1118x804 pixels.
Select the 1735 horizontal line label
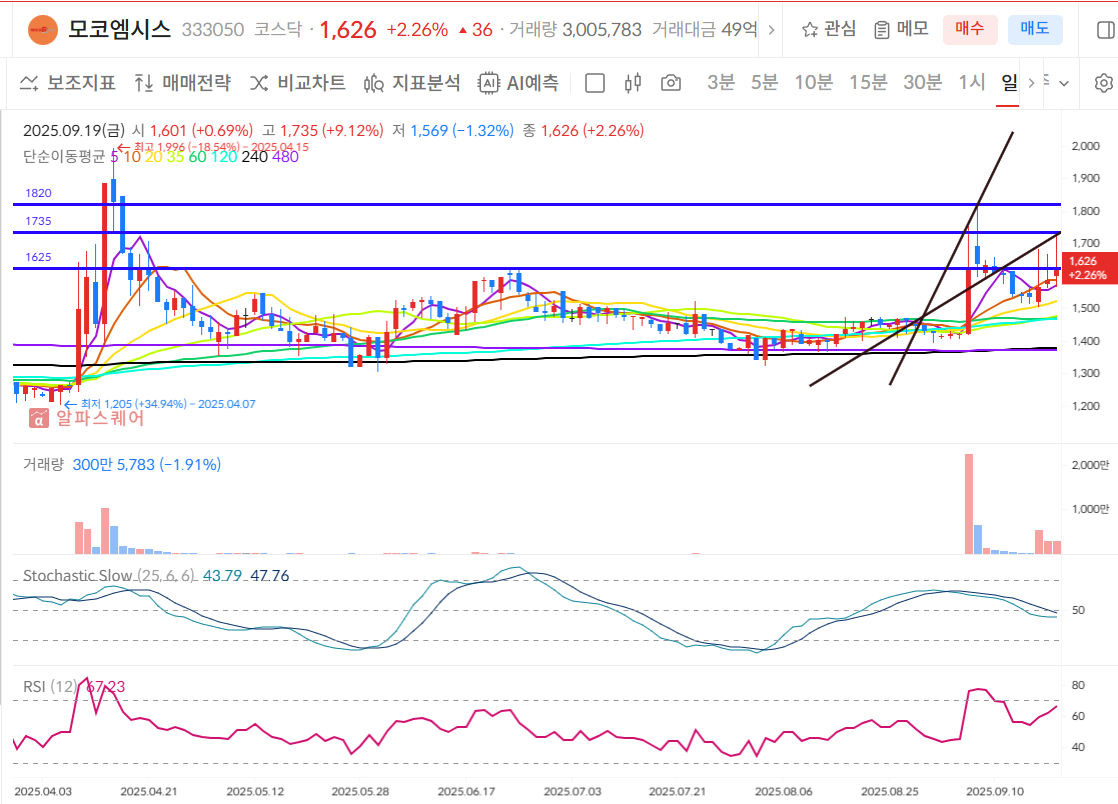point(39,221)
